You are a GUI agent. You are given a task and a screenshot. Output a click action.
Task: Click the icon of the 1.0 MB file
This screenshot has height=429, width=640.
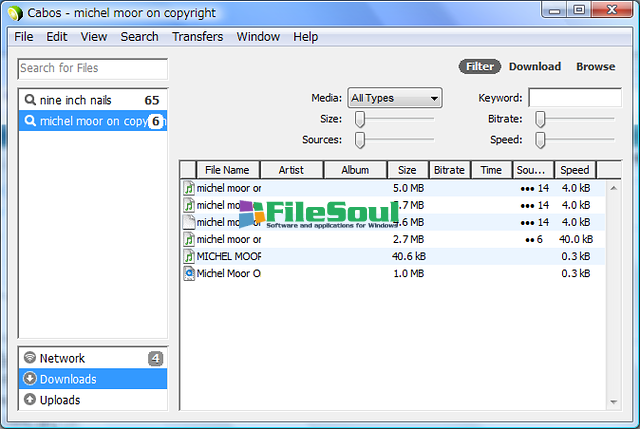click(189, 273)
